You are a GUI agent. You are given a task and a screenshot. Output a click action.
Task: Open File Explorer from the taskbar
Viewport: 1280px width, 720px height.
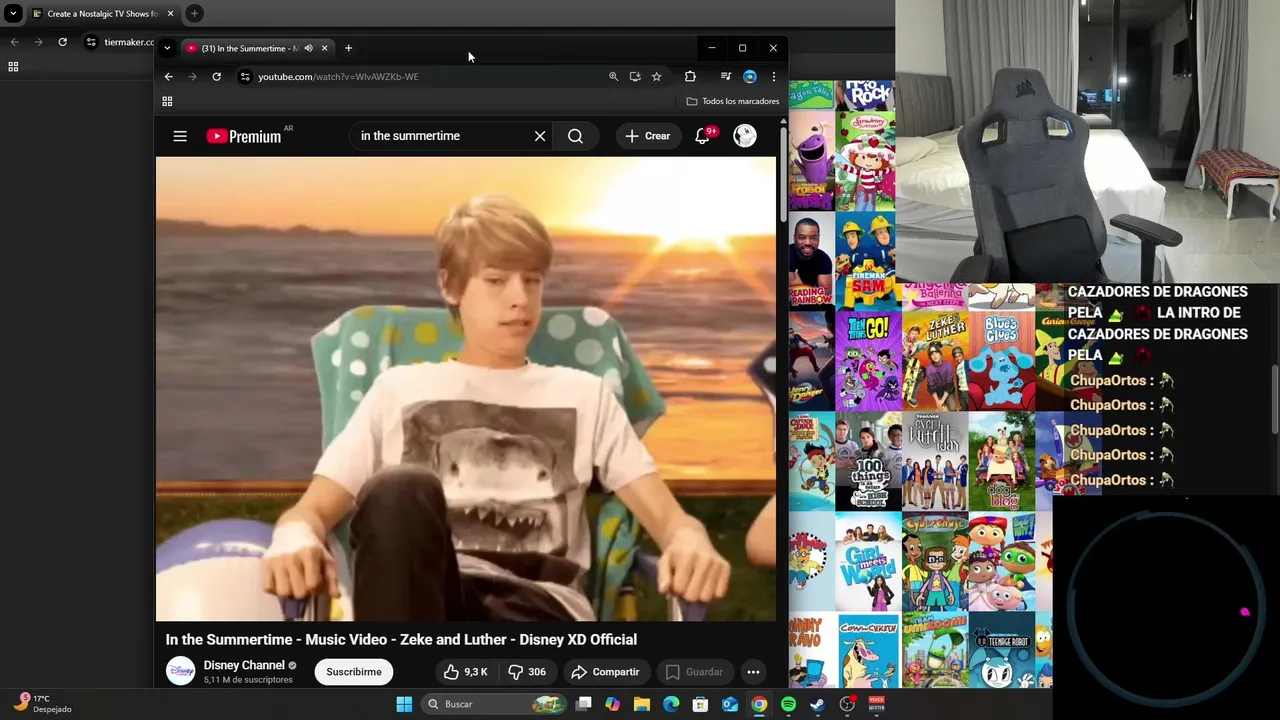pos(642,704)
